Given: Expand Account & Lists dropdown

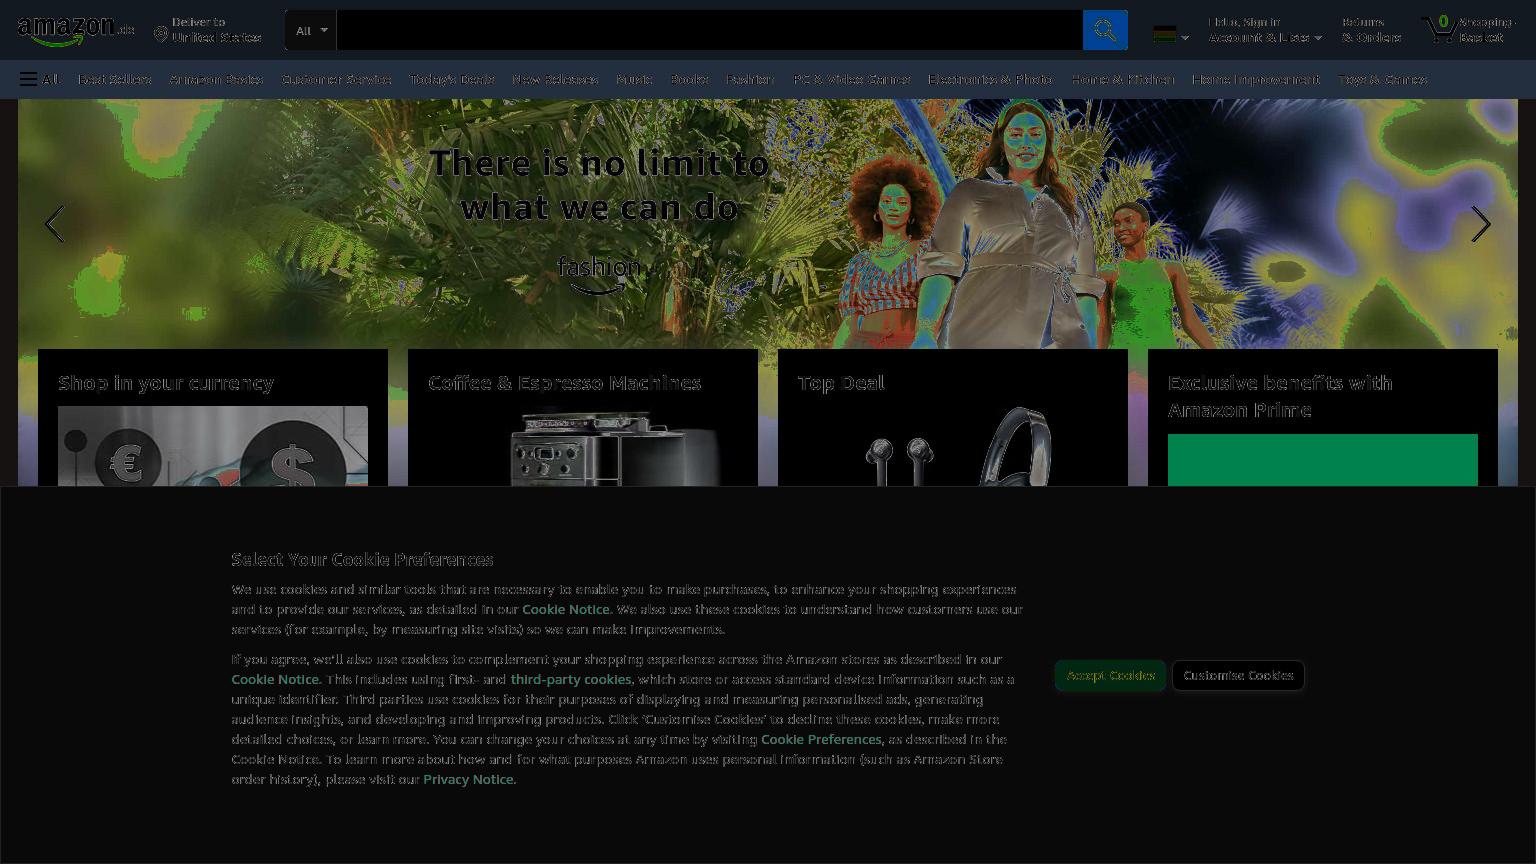Looking at the screenshot, I should coord(1265,30).
